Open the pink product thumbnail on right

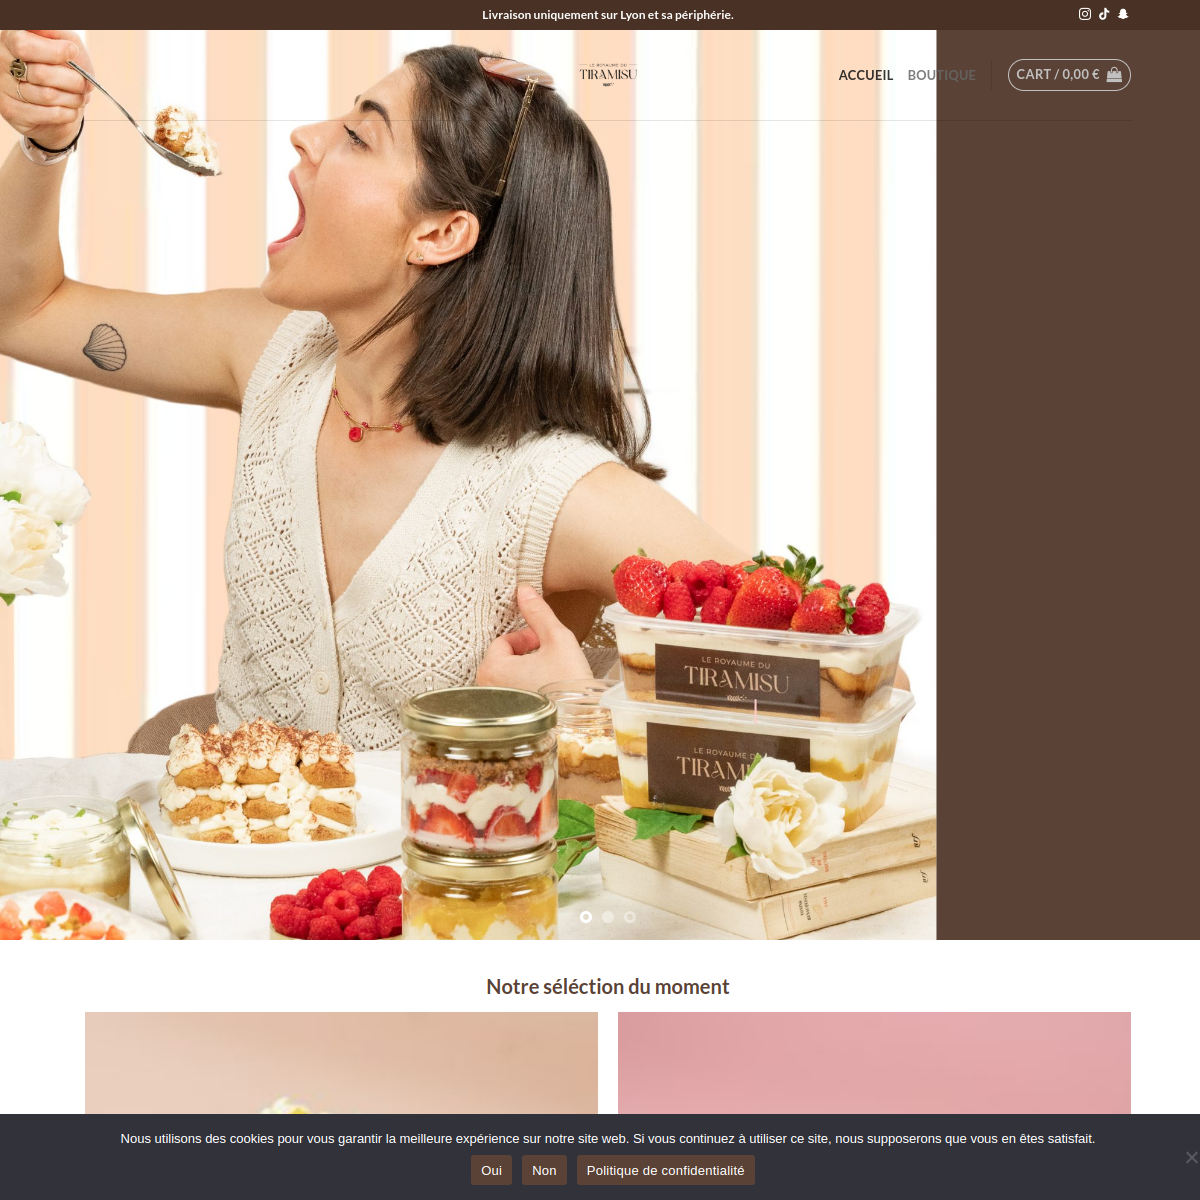[x=874, y=1062]
